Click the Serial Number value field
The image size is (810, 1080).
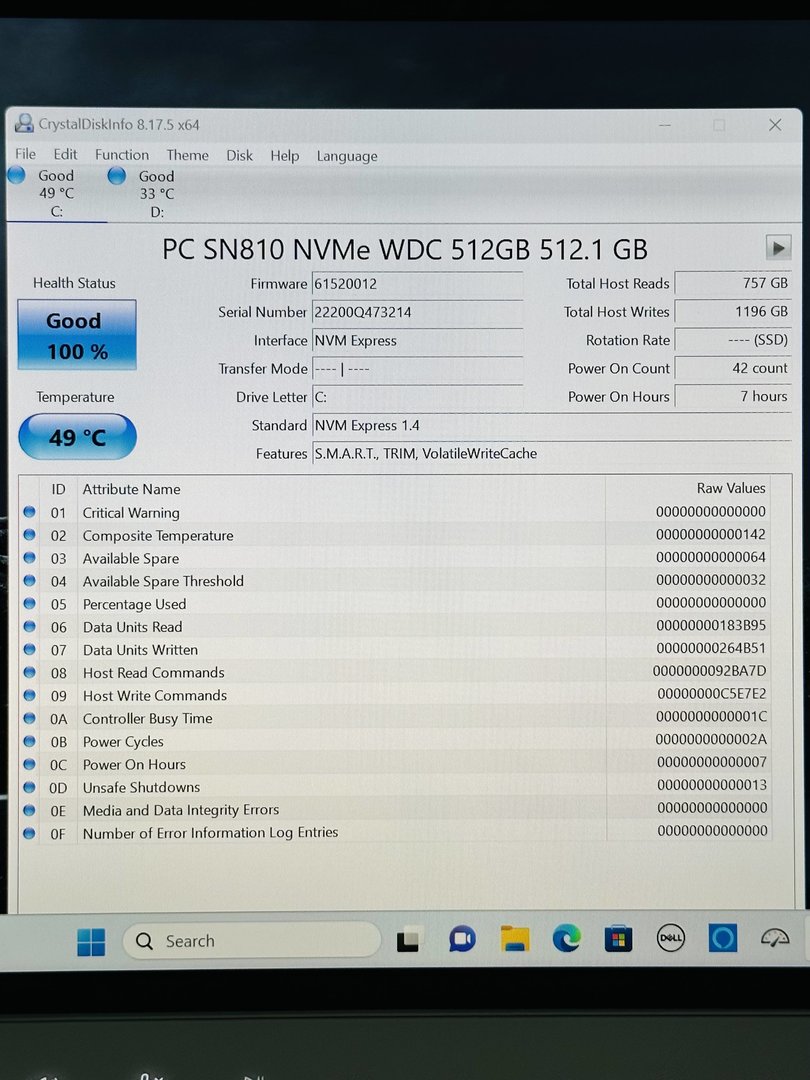click(417, 312)
